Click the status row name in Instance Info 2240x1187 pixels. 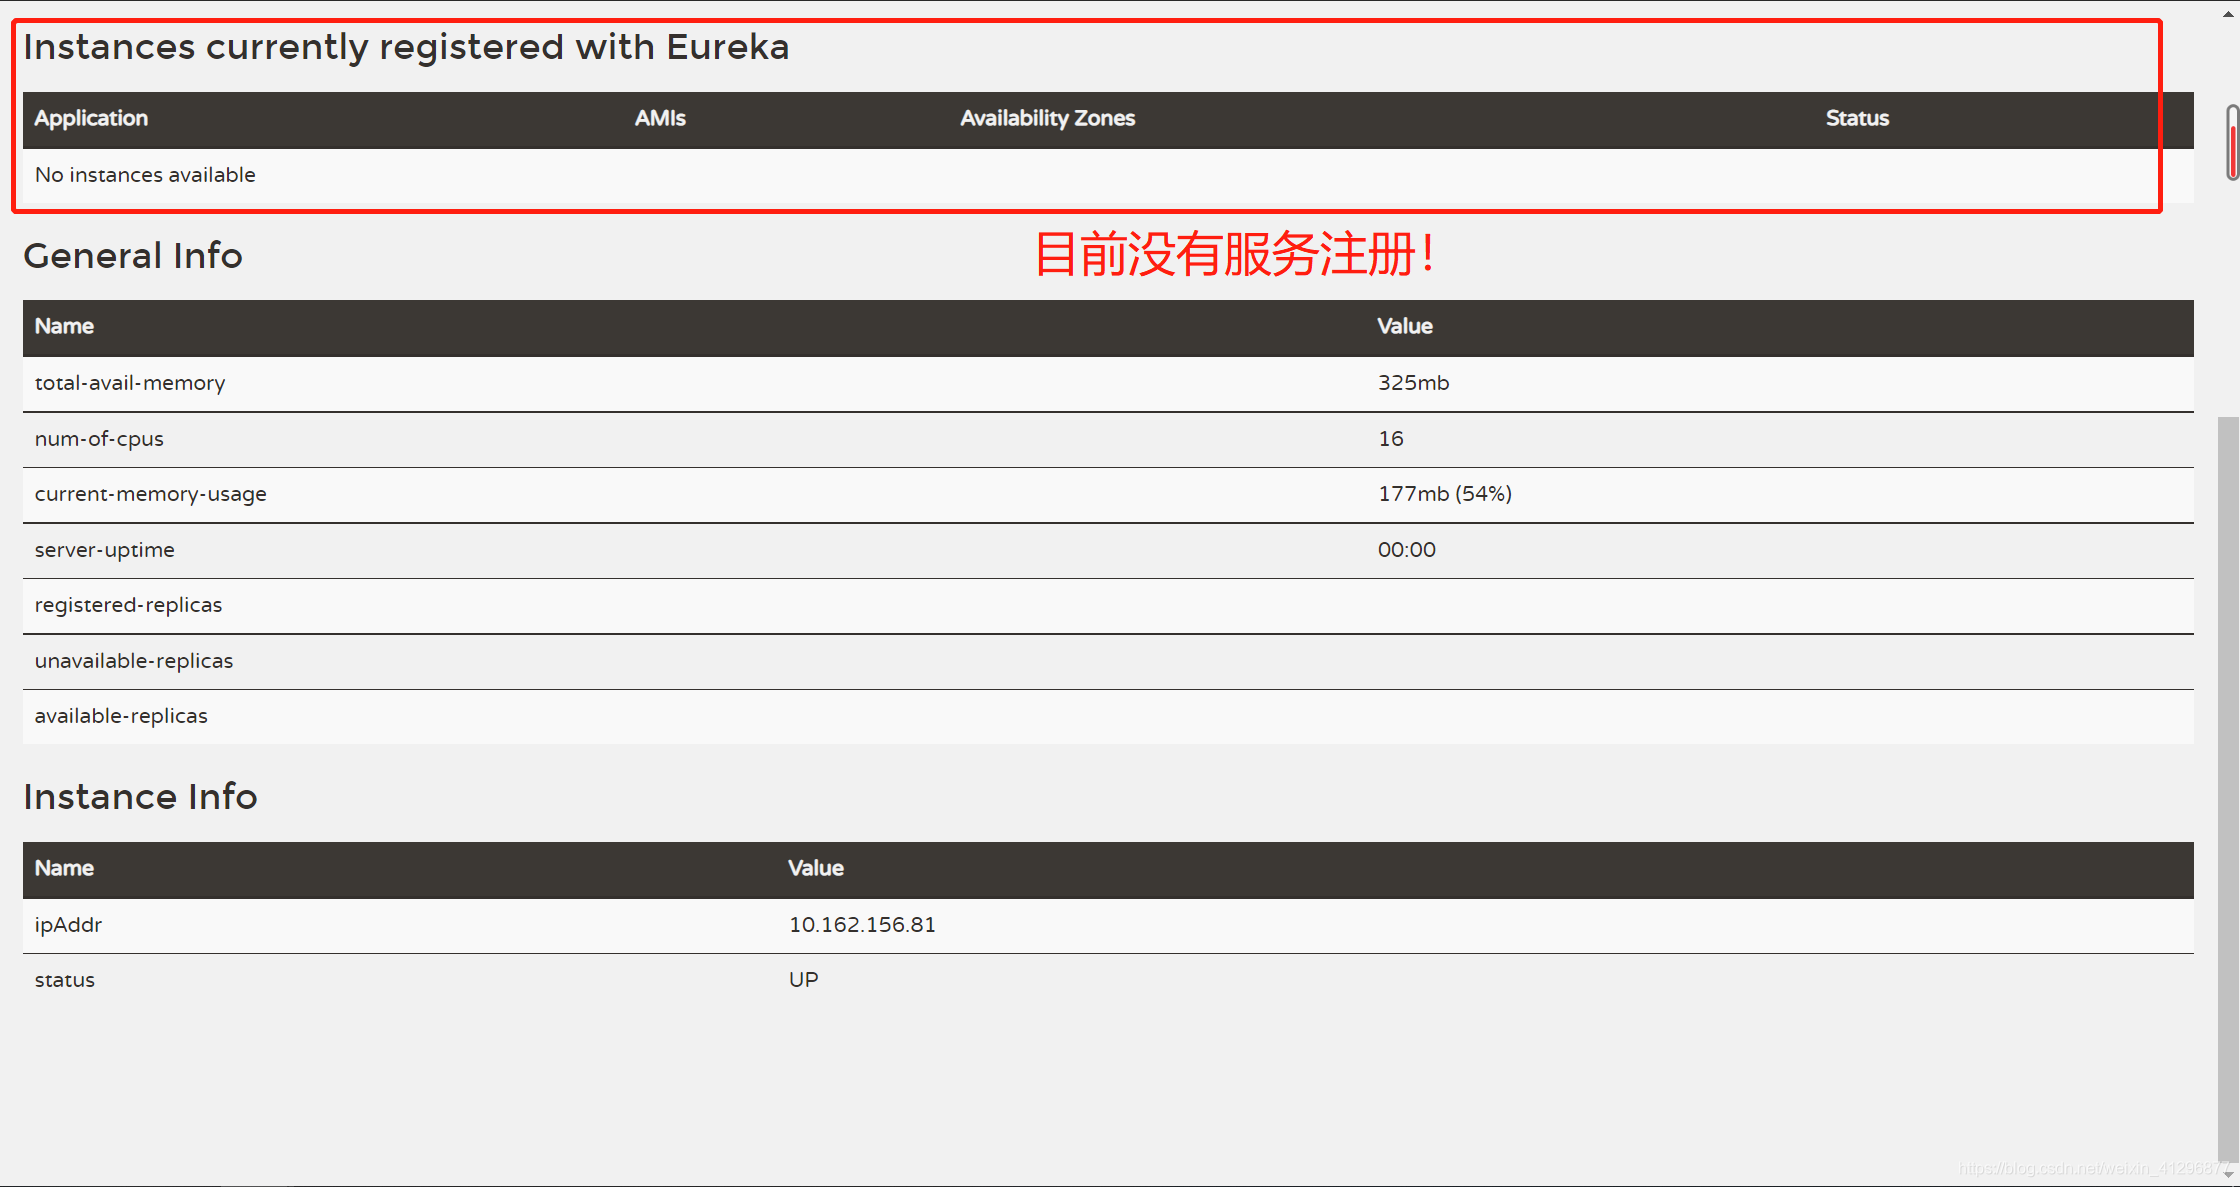64,980
